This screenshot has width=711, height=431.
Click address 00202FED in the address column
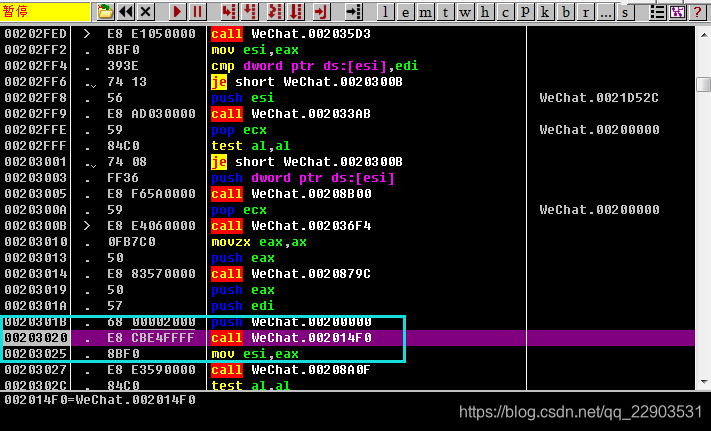[36, 34]
